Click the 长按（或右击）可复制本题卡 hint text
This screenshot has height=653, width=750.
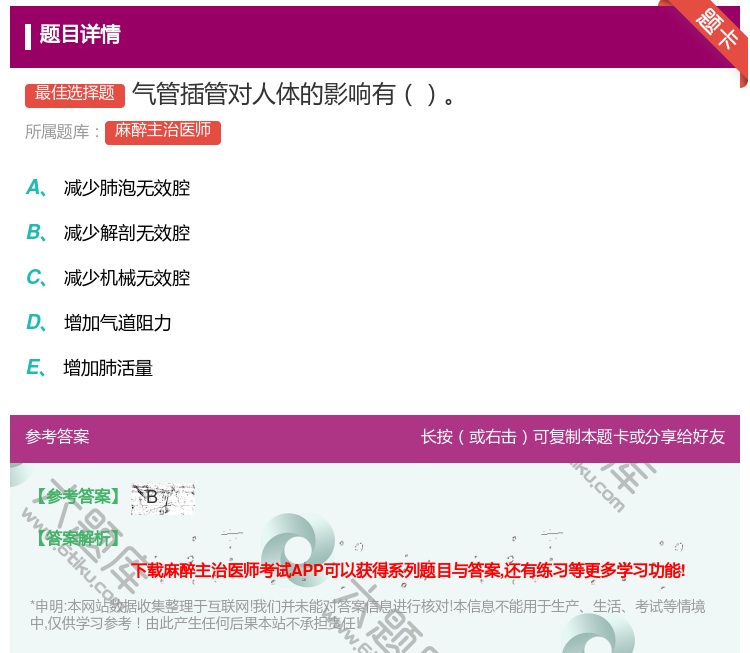(573, 437)
